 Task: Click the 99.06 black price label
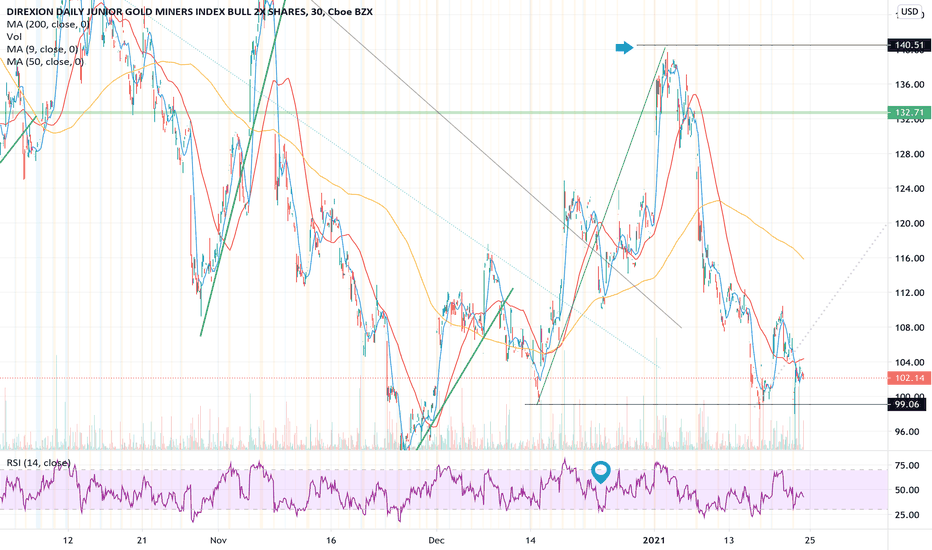click(906, 404)
